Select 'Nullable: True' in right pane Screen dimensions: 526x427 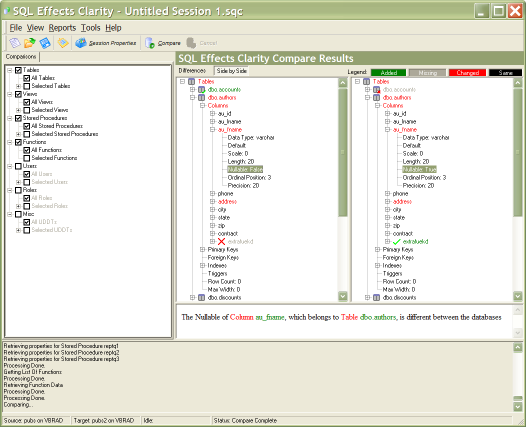click(x=419, y=169)
